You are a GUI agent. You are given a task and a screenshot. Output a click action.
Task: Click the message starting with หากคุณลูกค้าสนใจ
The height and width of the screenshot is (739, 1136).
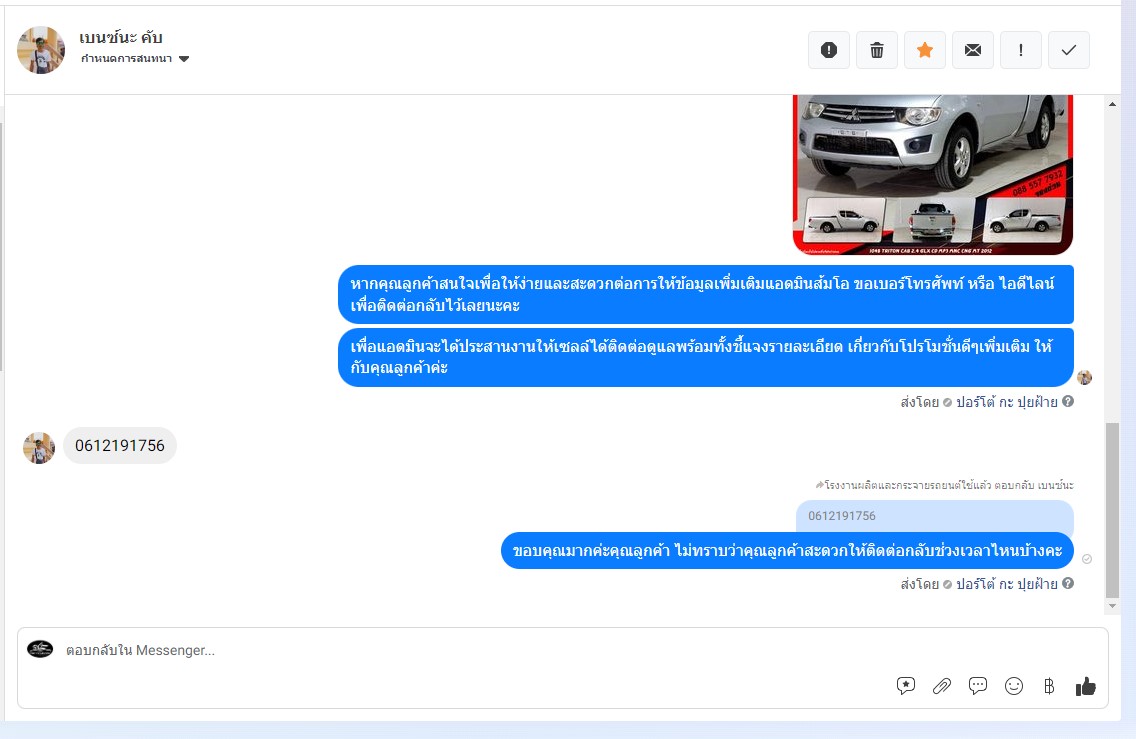(706, 294)
